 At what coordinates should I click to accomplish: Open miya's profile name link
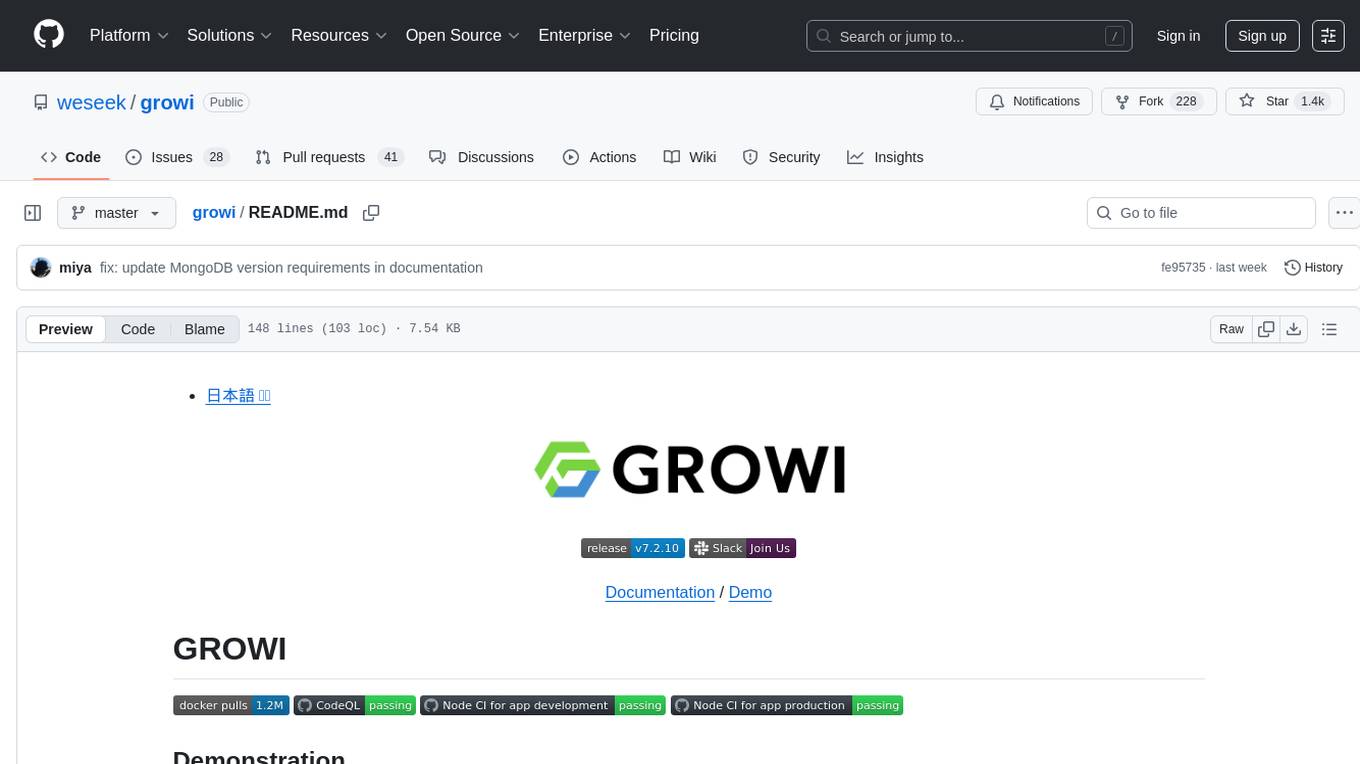75,268
